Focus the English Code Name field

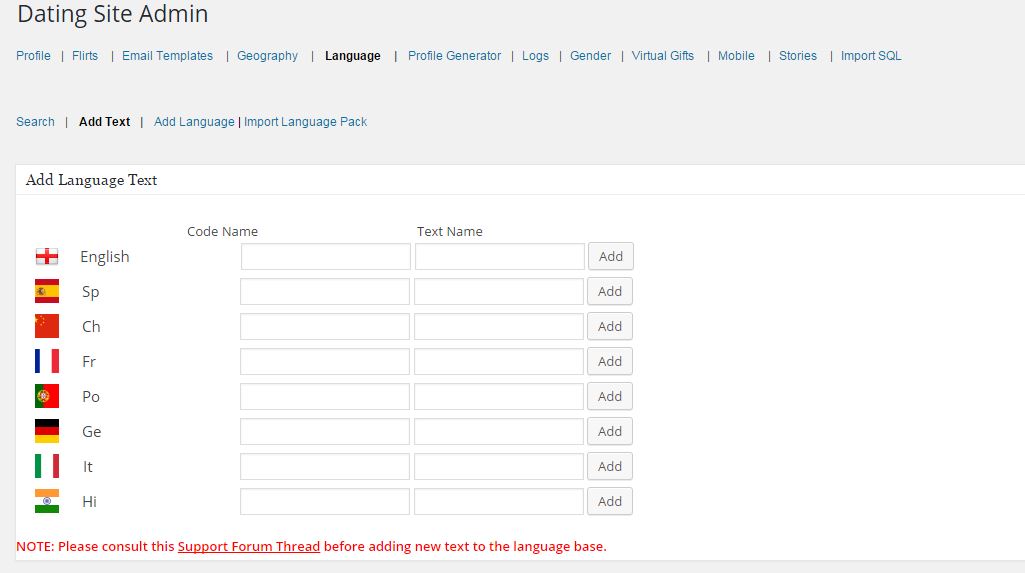click(326, 256)
